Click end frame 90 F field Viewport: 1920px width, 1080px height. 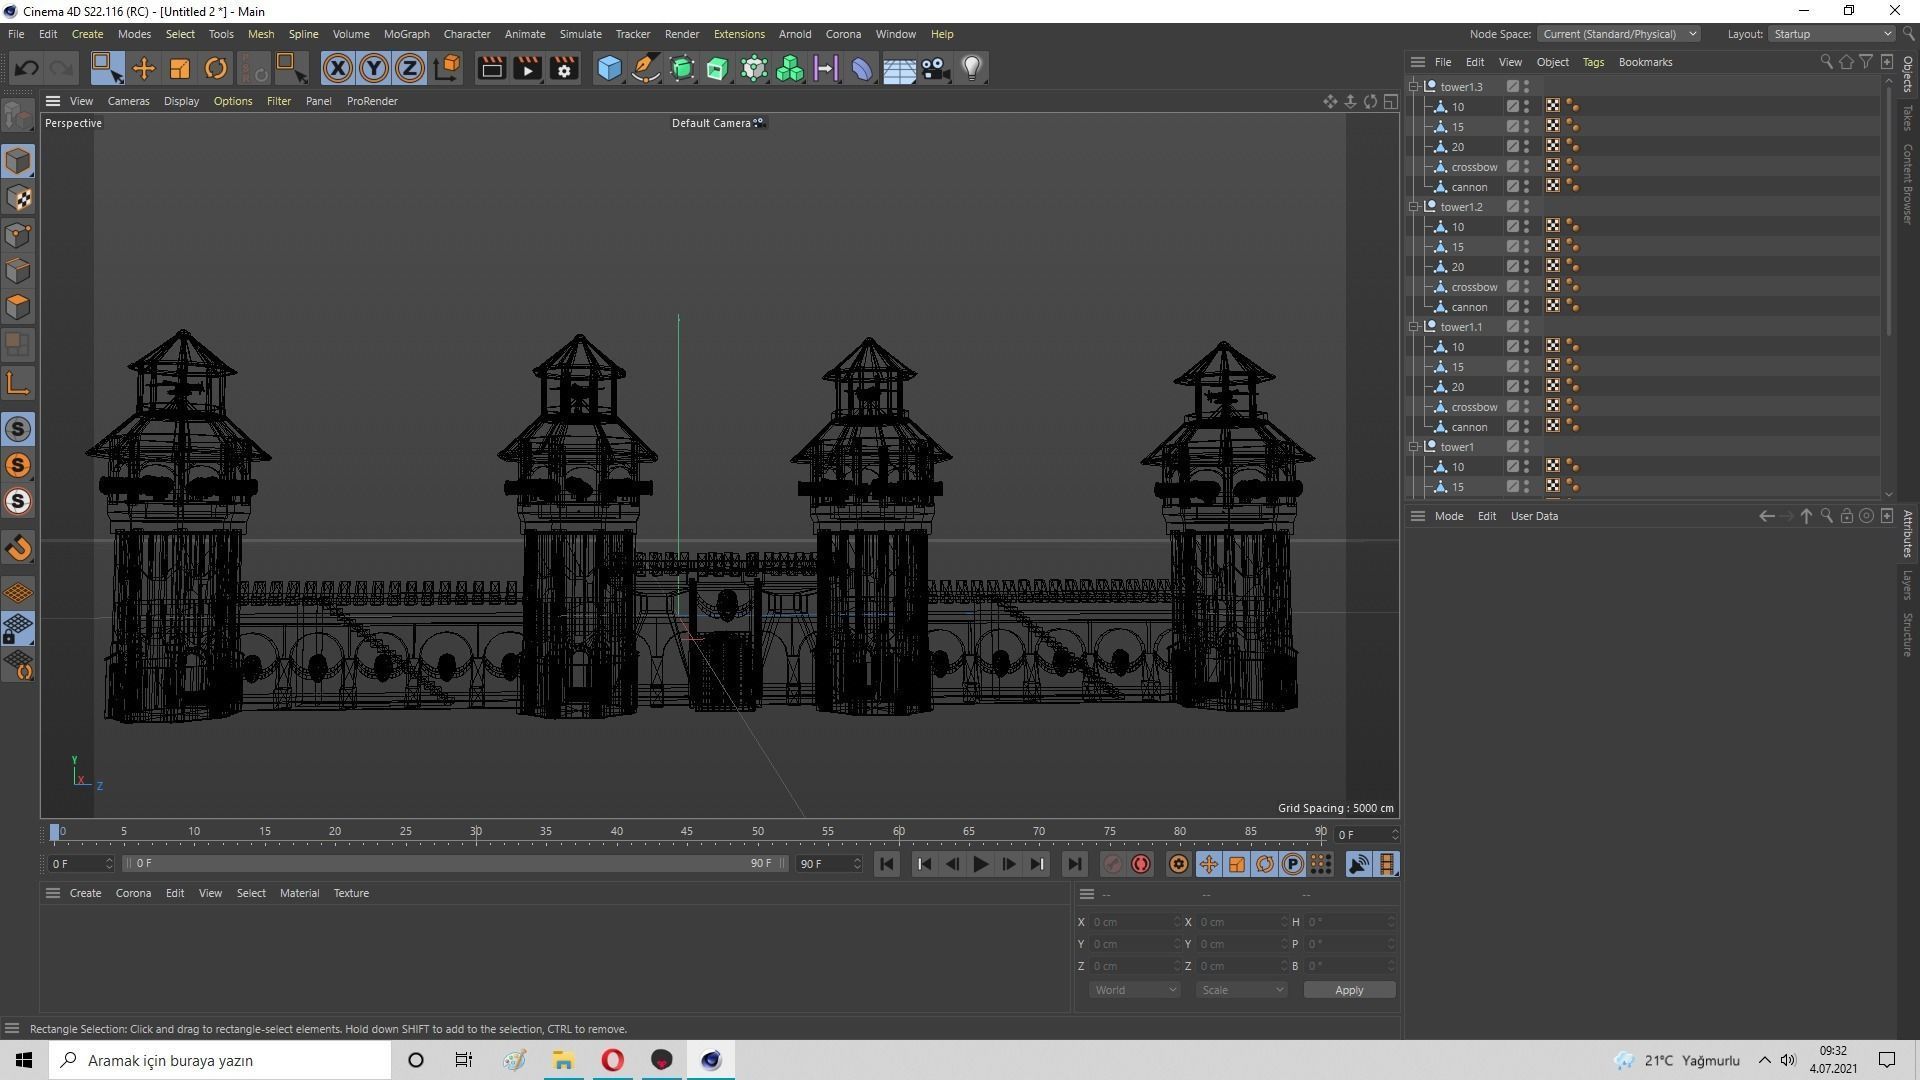click(x=829, y=864)
